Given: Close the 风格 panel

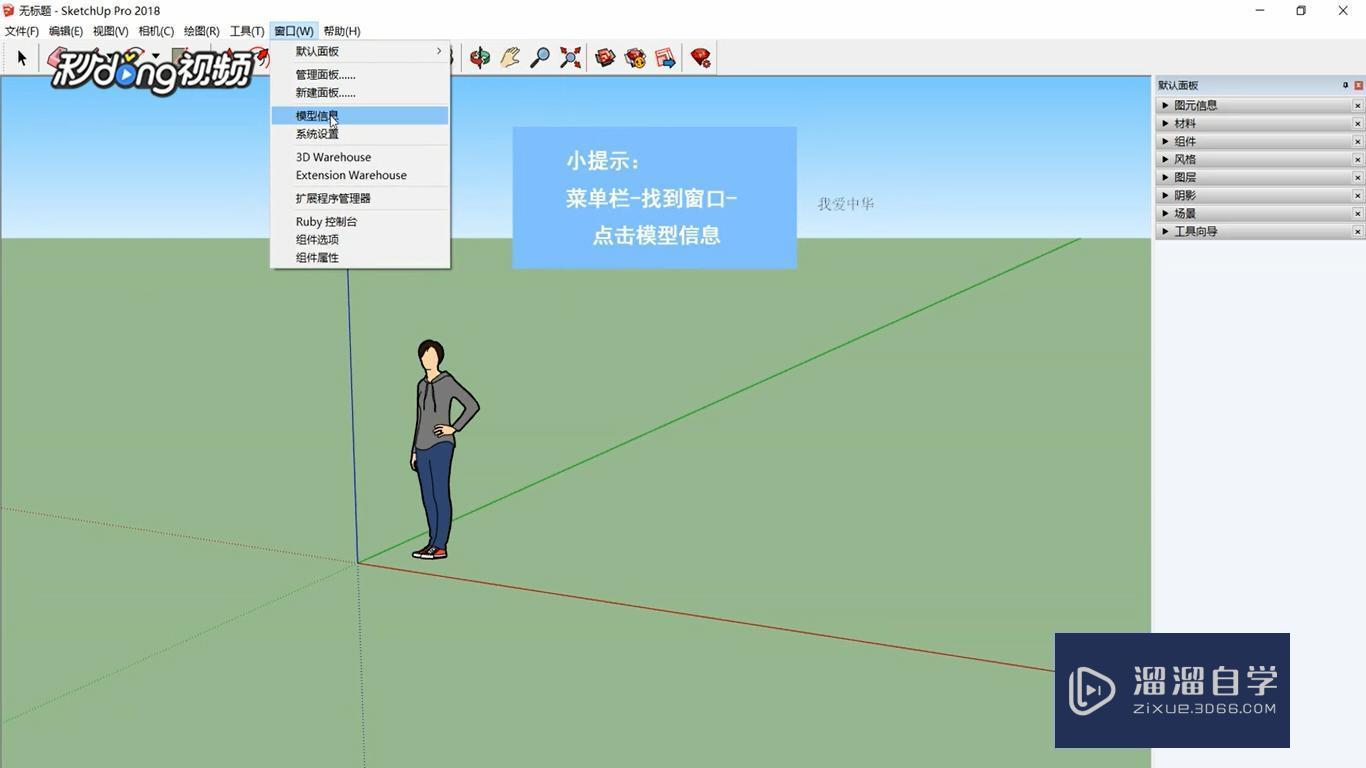Looking at the screenshot, I should tap(1358, 159).
